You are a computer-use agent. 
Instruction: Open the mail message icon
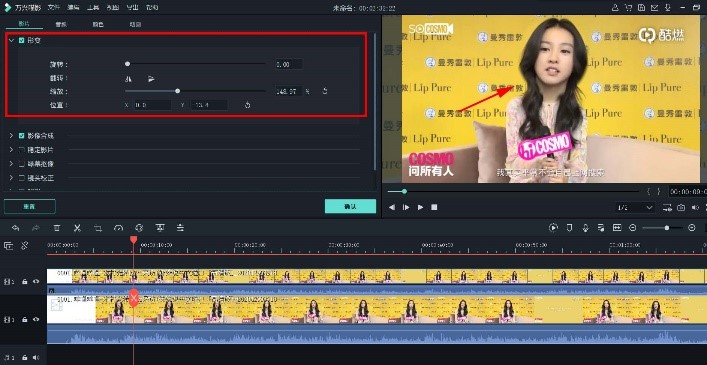[x=654, y=8]
